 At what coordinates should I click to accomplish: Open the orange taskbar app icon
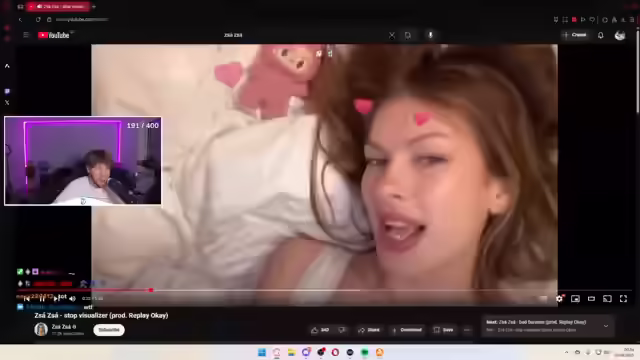380,352
